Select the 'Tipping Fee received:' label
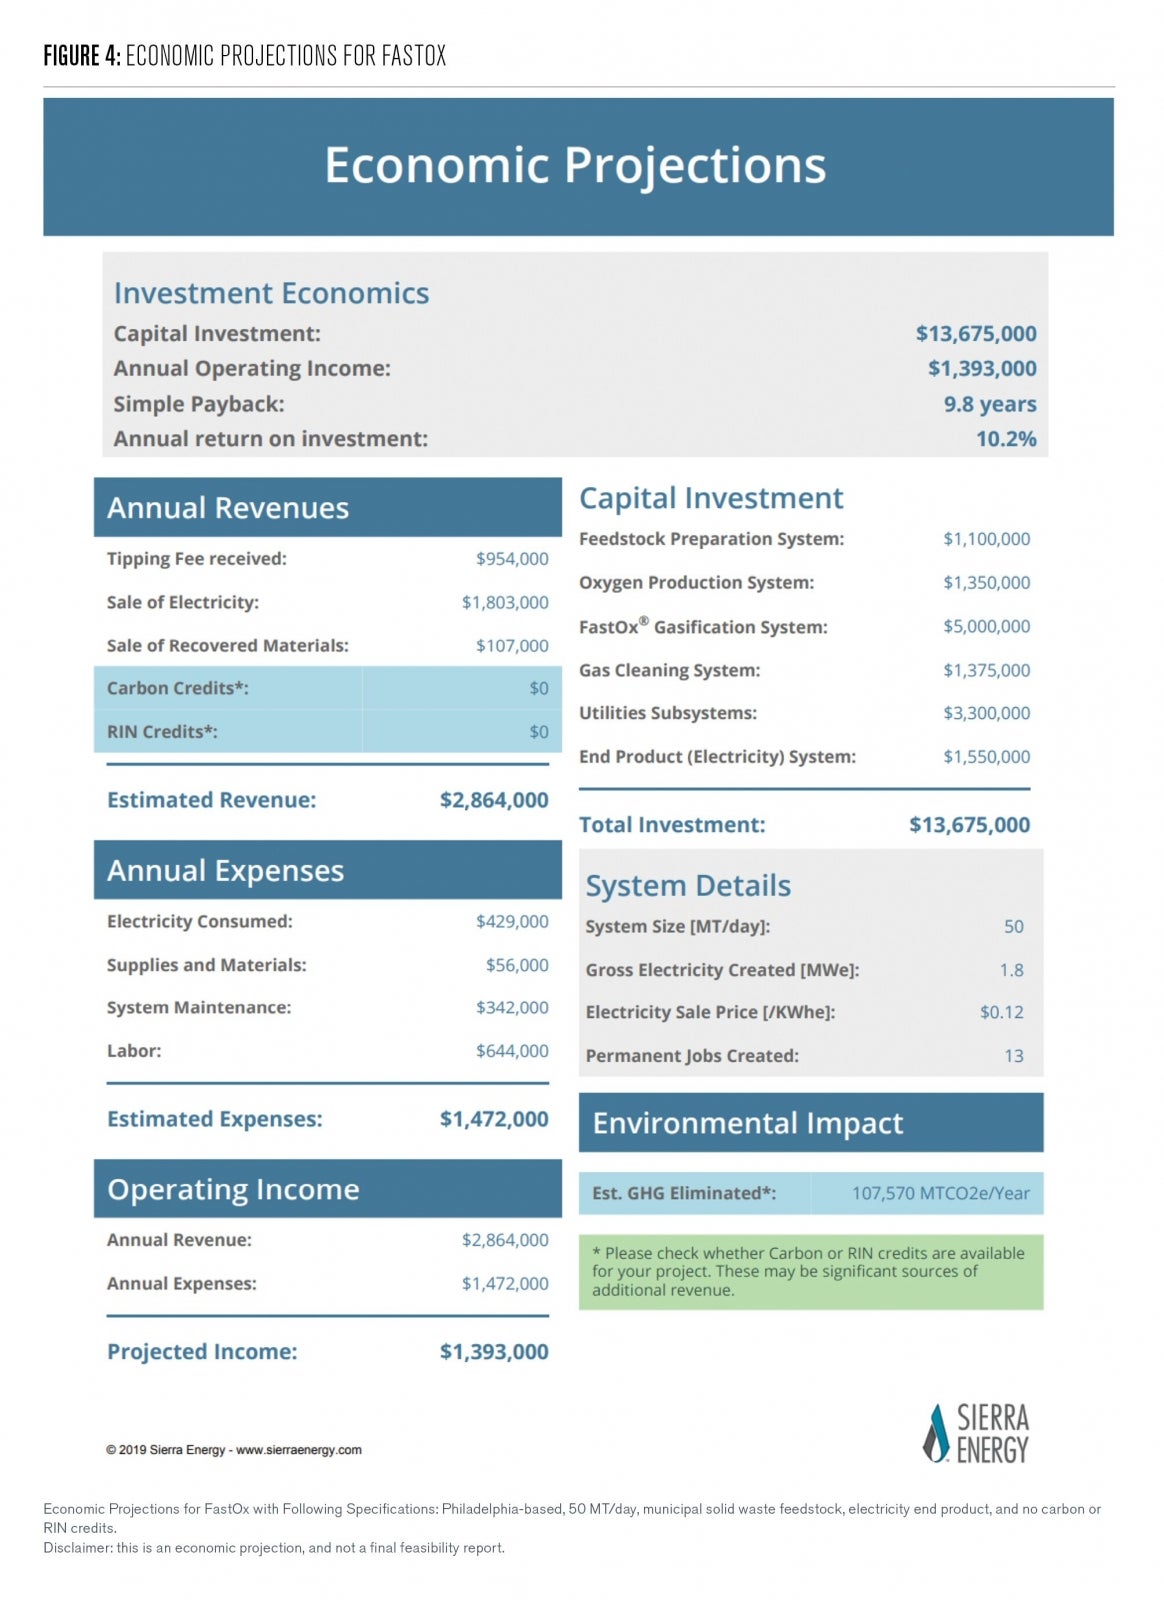The width and height of the screenshot is (1164, 1600). (x=197, y=559)
